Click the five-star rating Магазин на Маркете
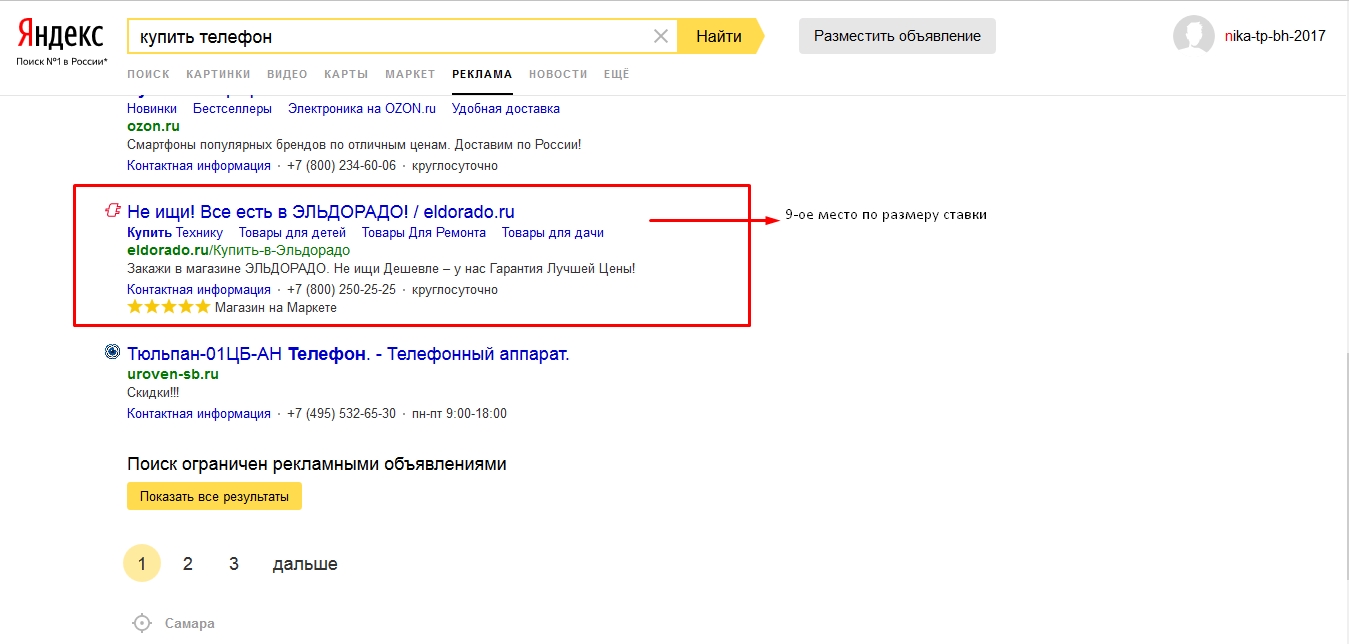Screen dimensions: 1349x644 [x=169, y=307]
